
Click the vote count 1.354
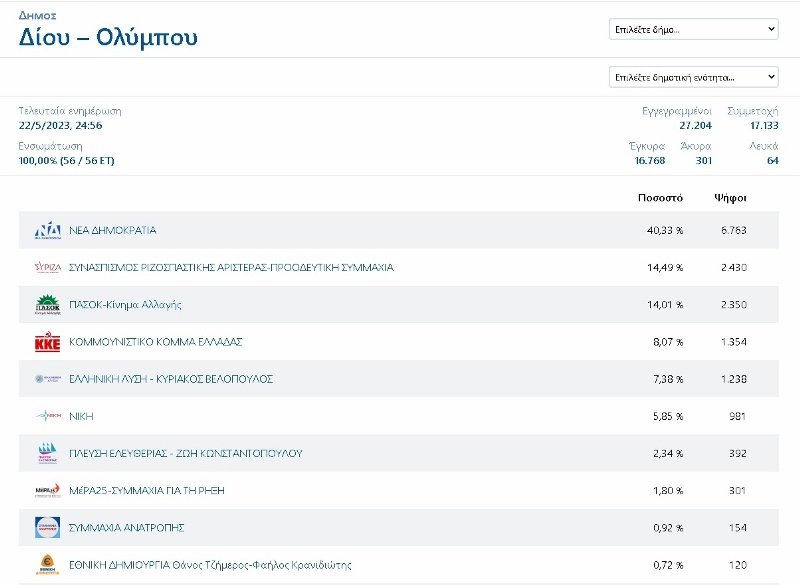click(x=734, y=342)
